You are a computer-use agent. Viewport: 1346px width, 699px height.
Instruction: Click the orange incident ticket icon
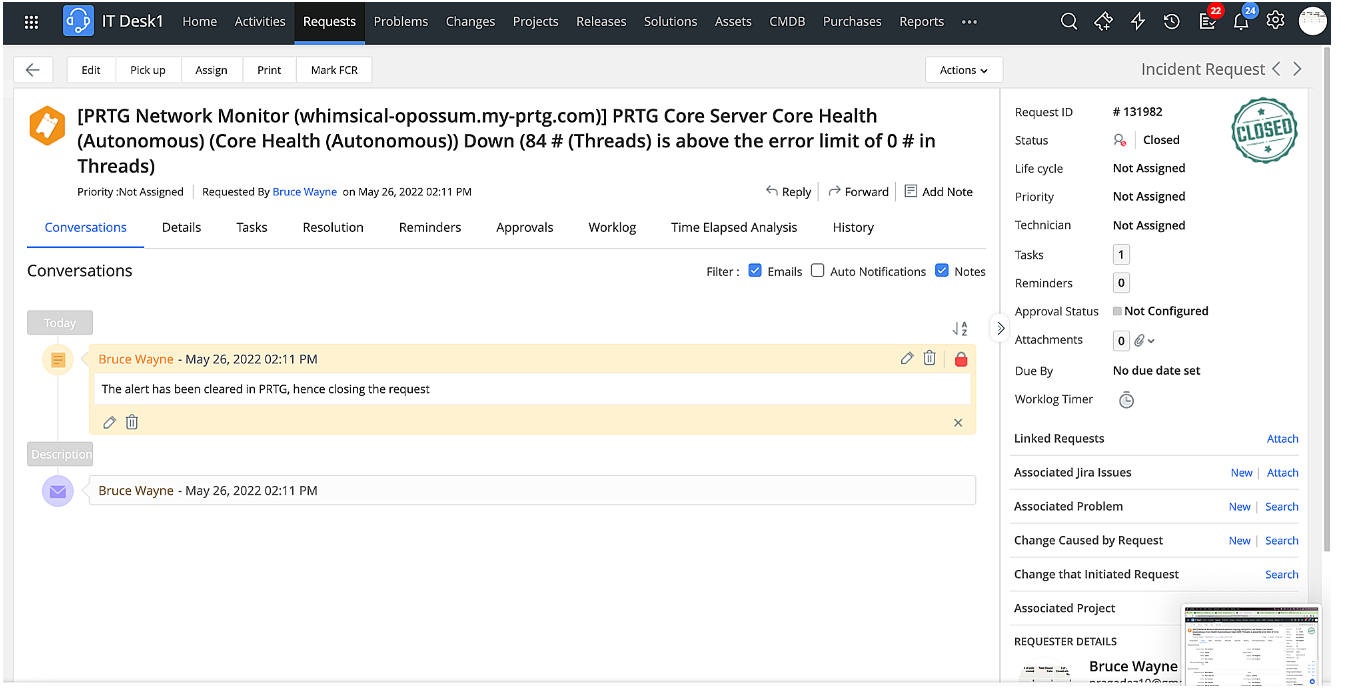click(47, 125)
